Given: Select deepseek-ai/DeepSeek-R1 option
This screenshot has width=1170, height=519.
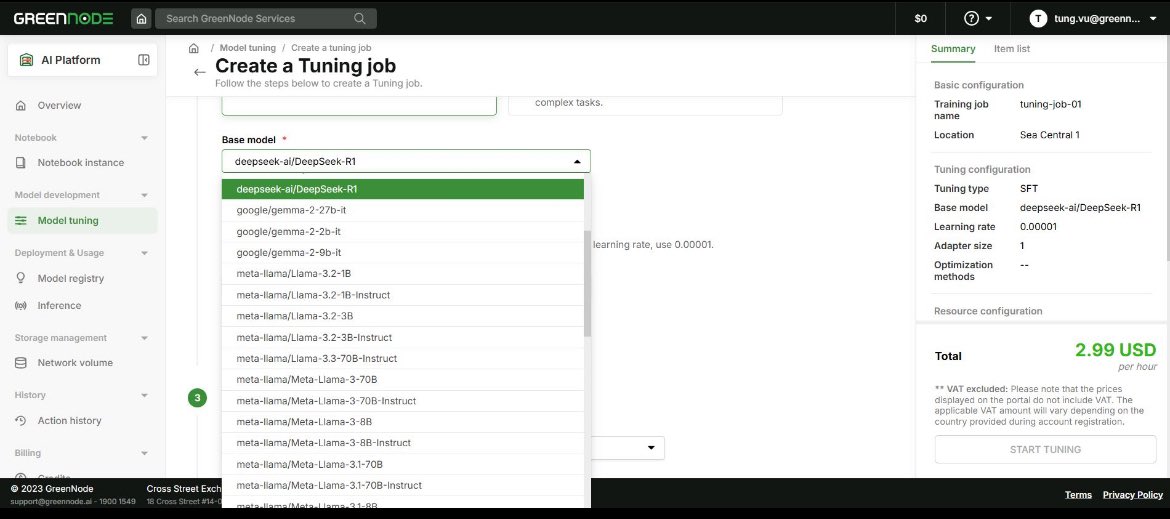Looking at the screenshot, I should click(403, 189).
